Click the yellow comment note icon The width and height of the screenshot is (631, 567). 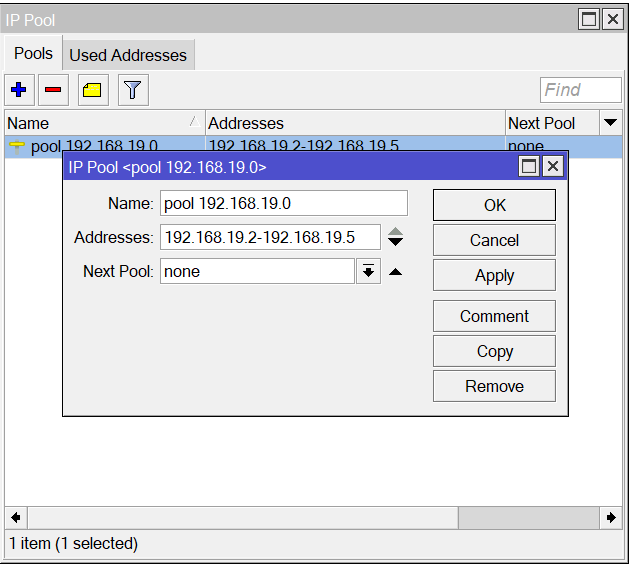(x=92, y=90)
